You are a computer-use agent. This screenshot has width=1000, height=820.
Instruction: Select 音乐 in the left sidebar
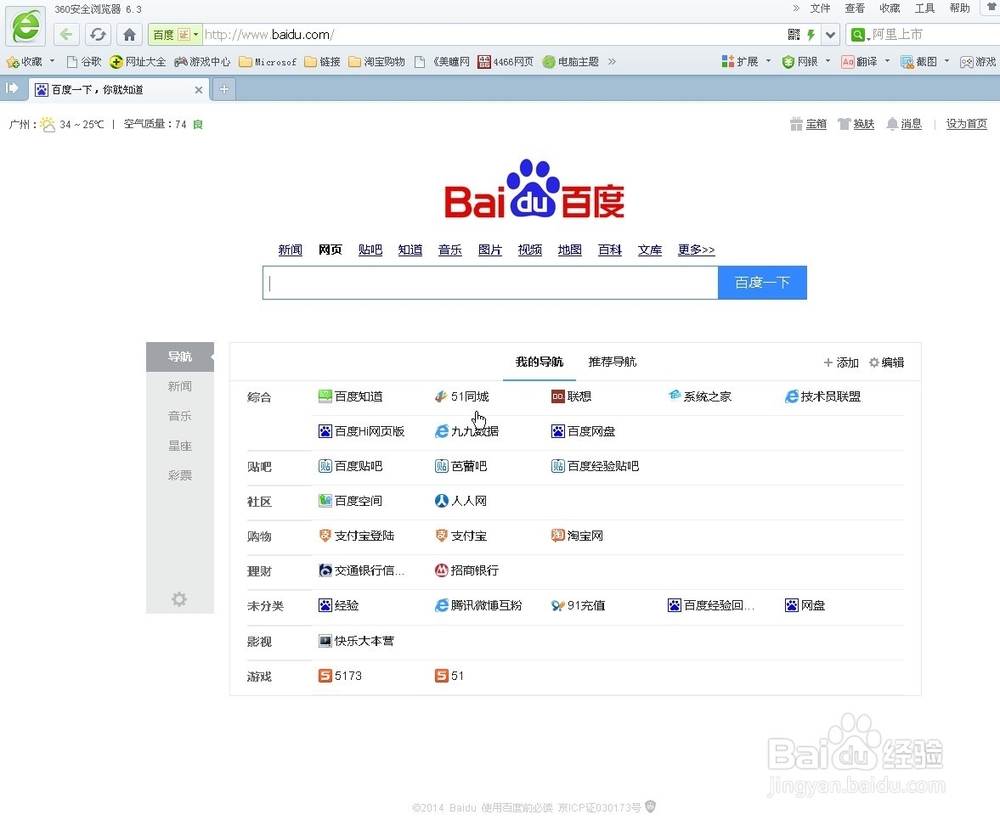(180, 416)
